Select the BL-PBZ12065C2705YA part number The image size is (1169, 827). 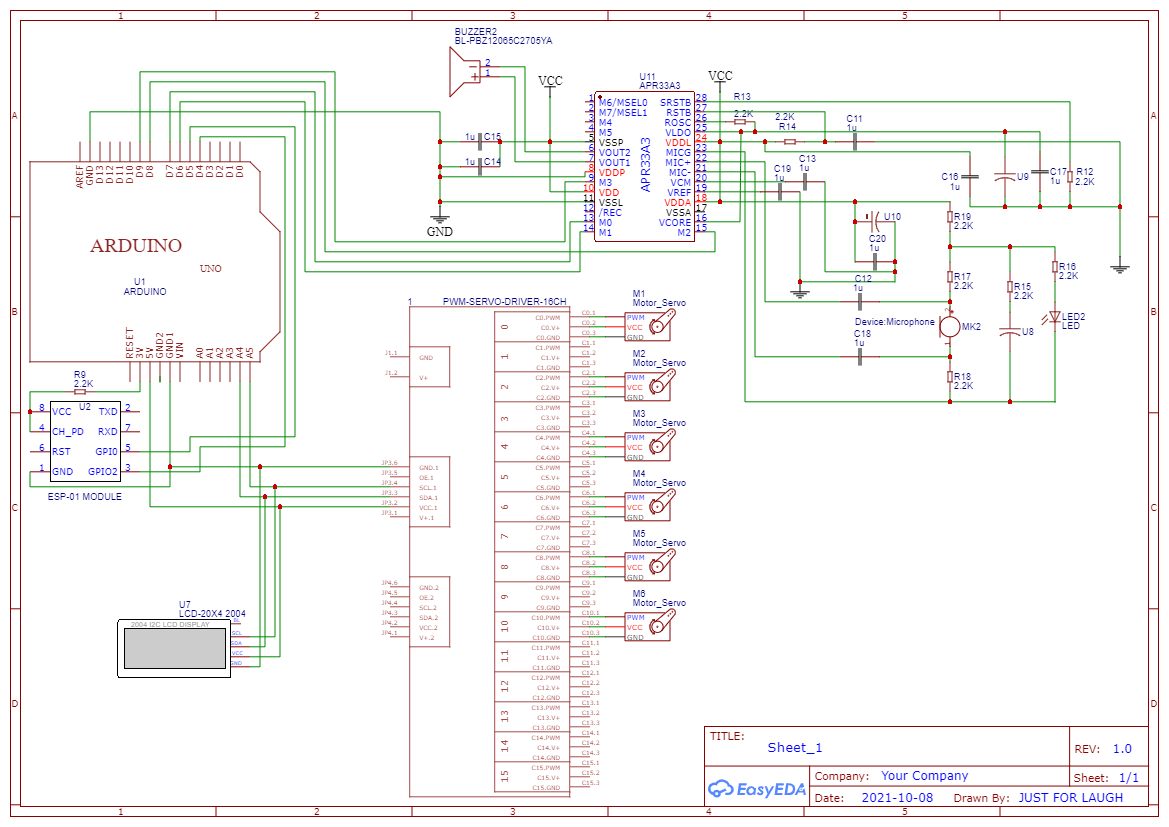503,41
